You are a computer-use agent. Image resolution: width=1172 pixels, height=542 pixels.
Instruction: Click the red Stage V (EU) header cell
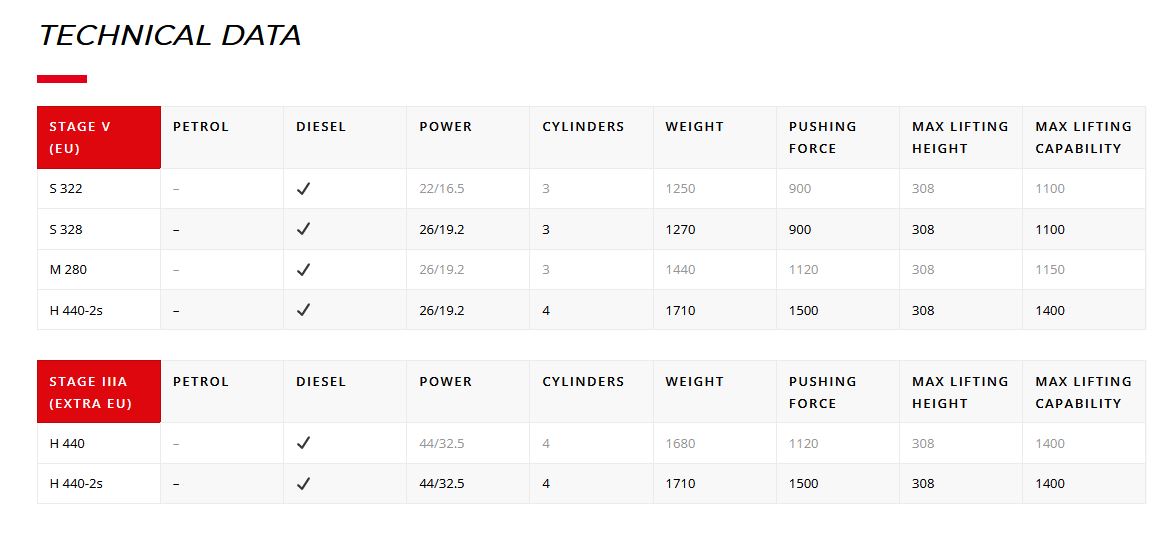click(x=99, y=138)
